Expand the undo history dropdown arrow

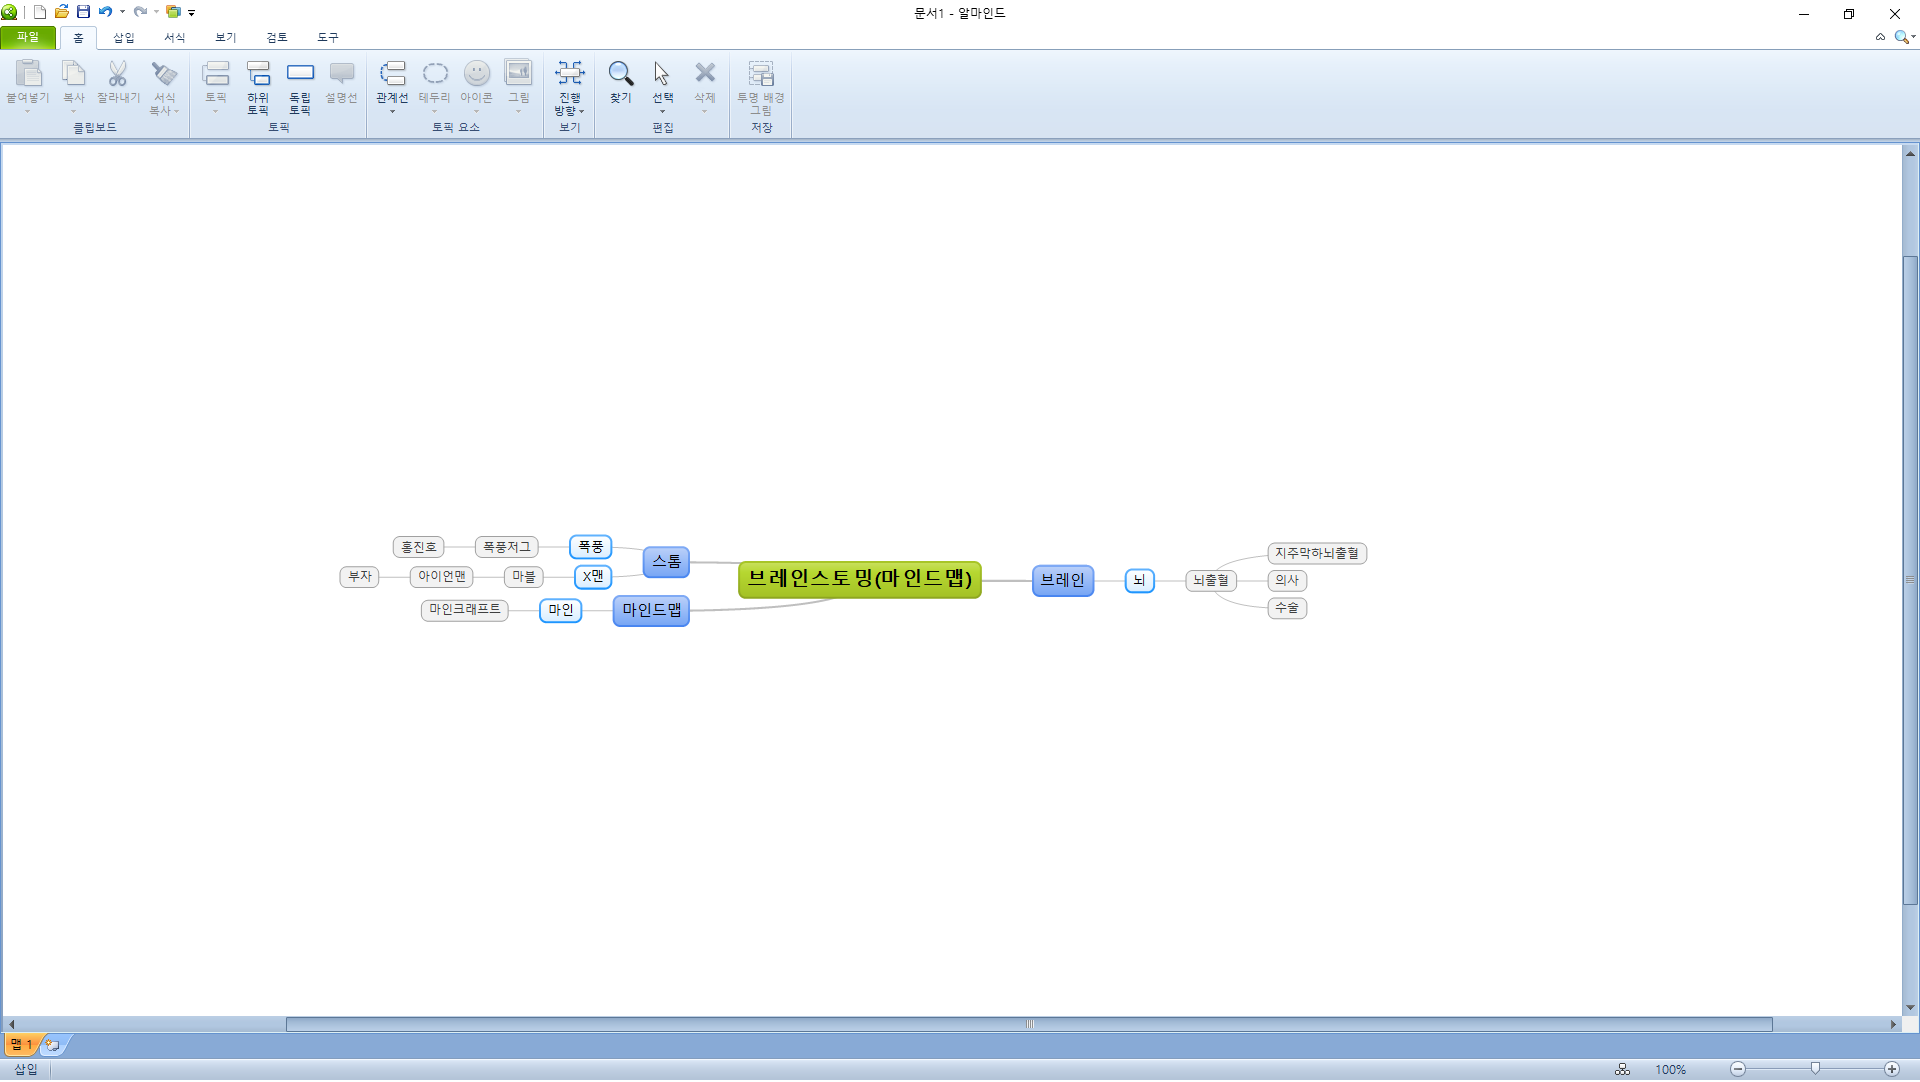122,12
